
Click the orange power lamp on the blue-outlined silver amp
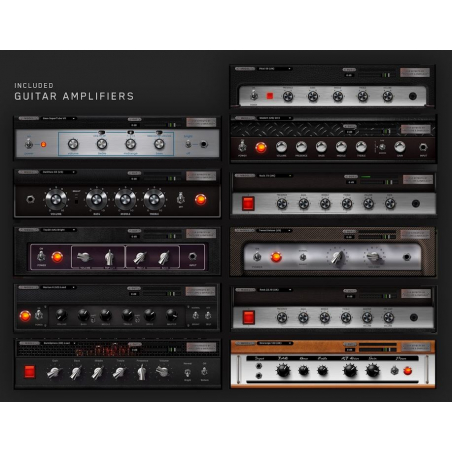pos(43,144)
